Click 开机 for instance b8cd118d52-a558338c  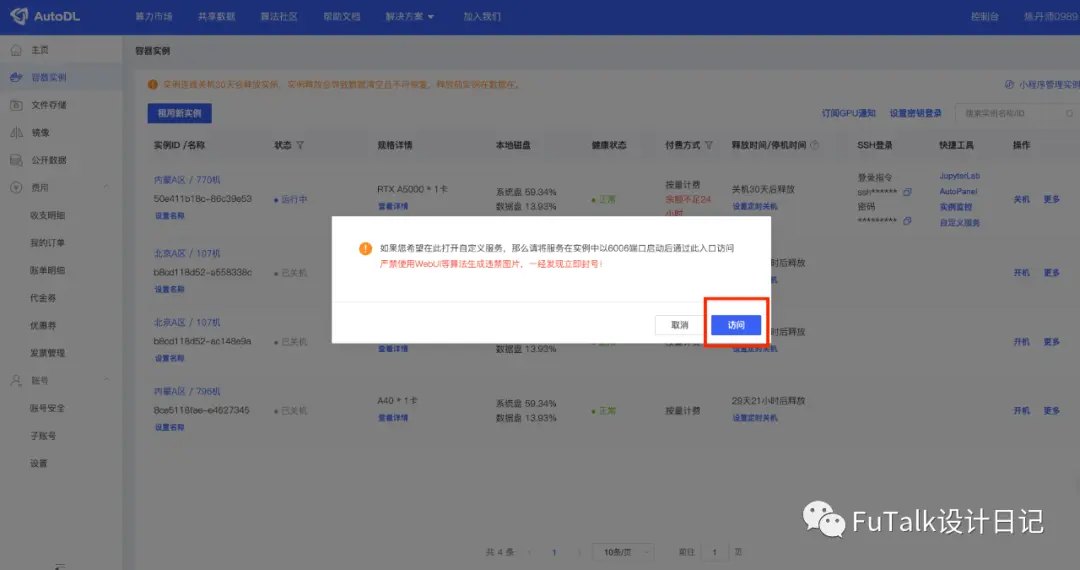coord(1021,273)
